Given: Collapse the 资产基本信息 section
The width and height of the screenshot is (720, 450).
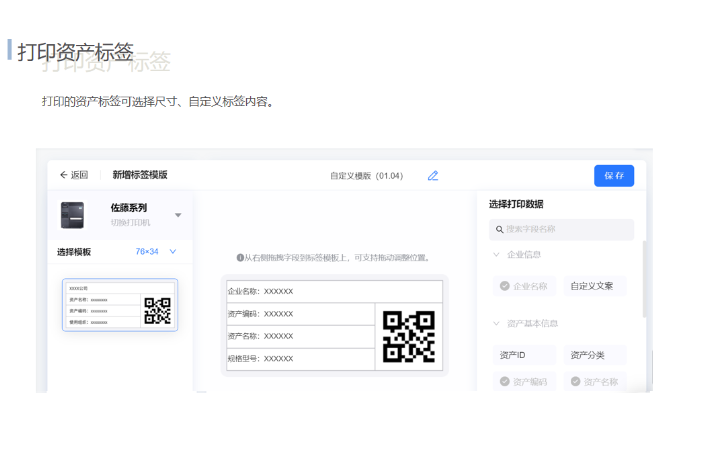Looking at the screenshot, I should [496, 324].
